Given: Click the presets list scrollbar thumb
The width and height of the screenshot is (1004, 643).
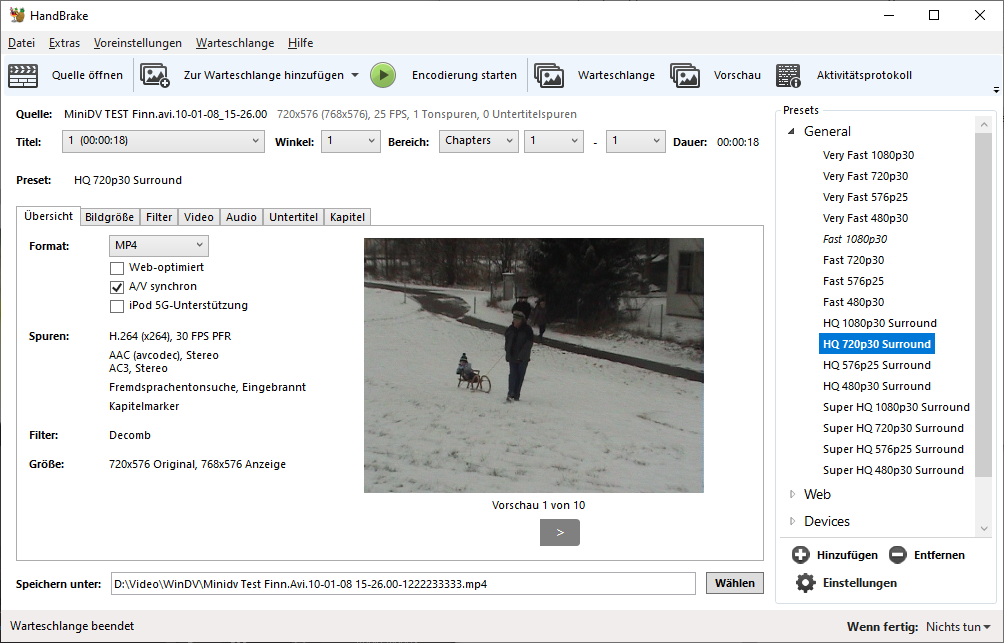Looking at the screenshot, I should pos(983,305).
